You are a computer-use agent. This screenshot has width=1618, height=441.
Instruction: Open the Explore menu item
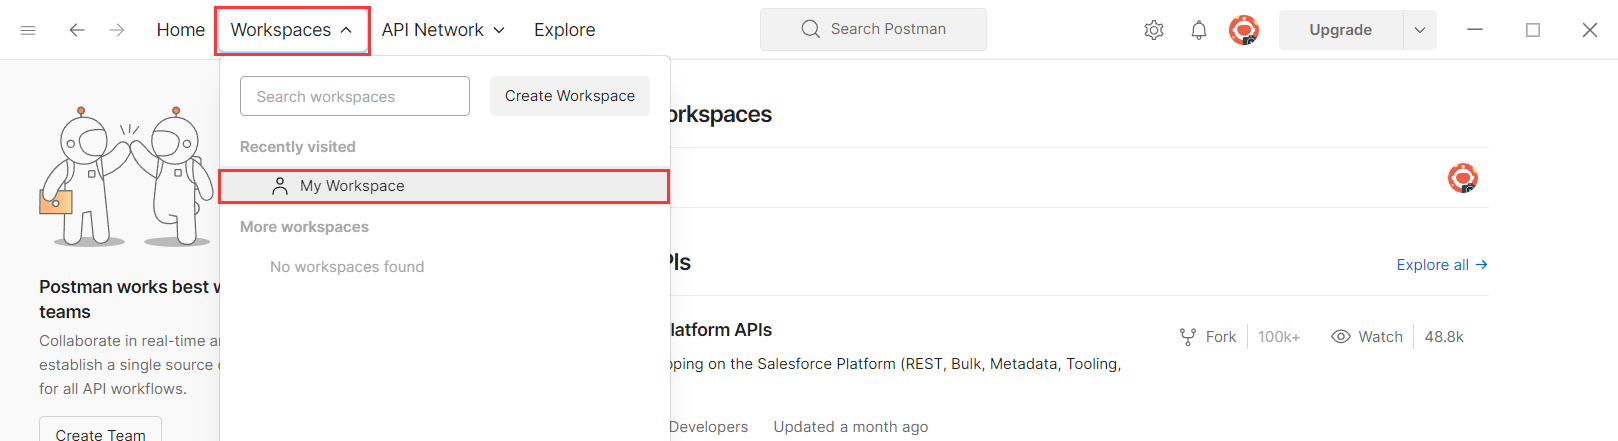565,30
